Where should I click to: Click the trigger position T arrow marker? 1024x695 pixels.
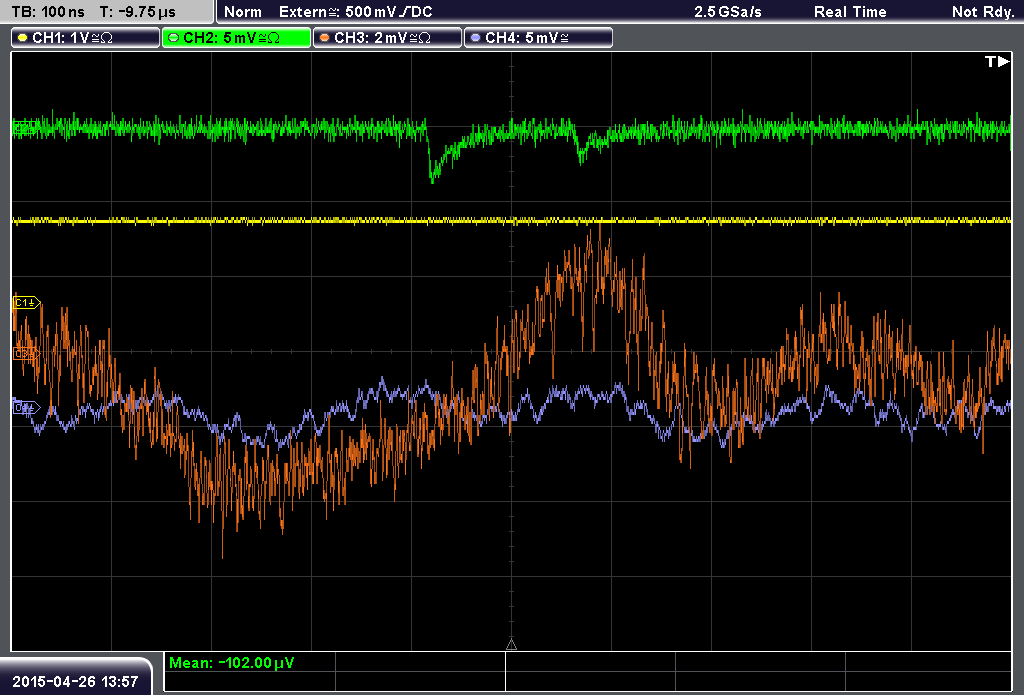pos(997,61)
